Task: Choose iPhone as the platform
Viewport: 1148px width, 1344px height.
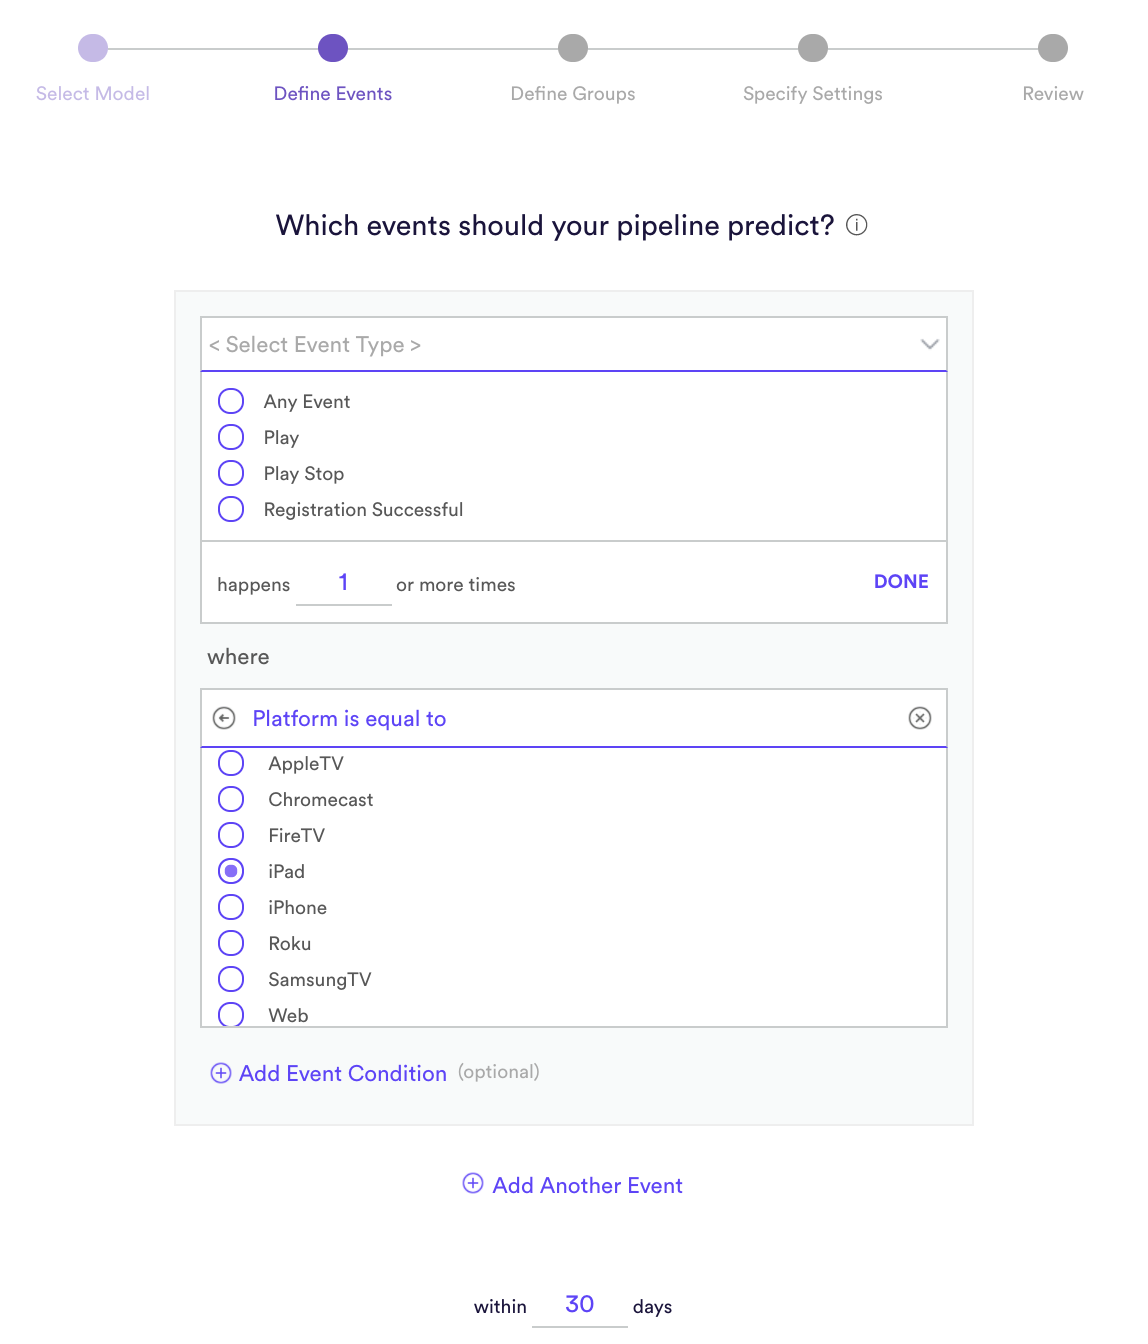Action: point(231,907)
